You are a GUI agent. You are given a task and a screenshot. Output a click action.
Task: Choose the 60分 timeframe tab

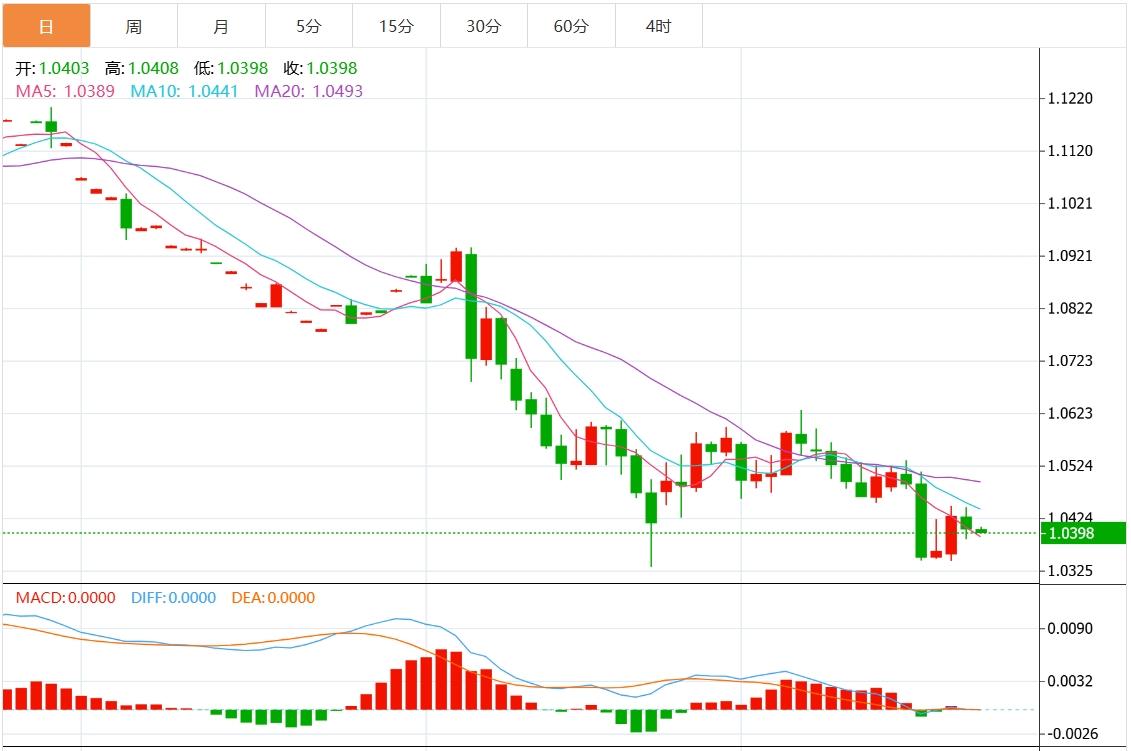[x=571, y=26]
